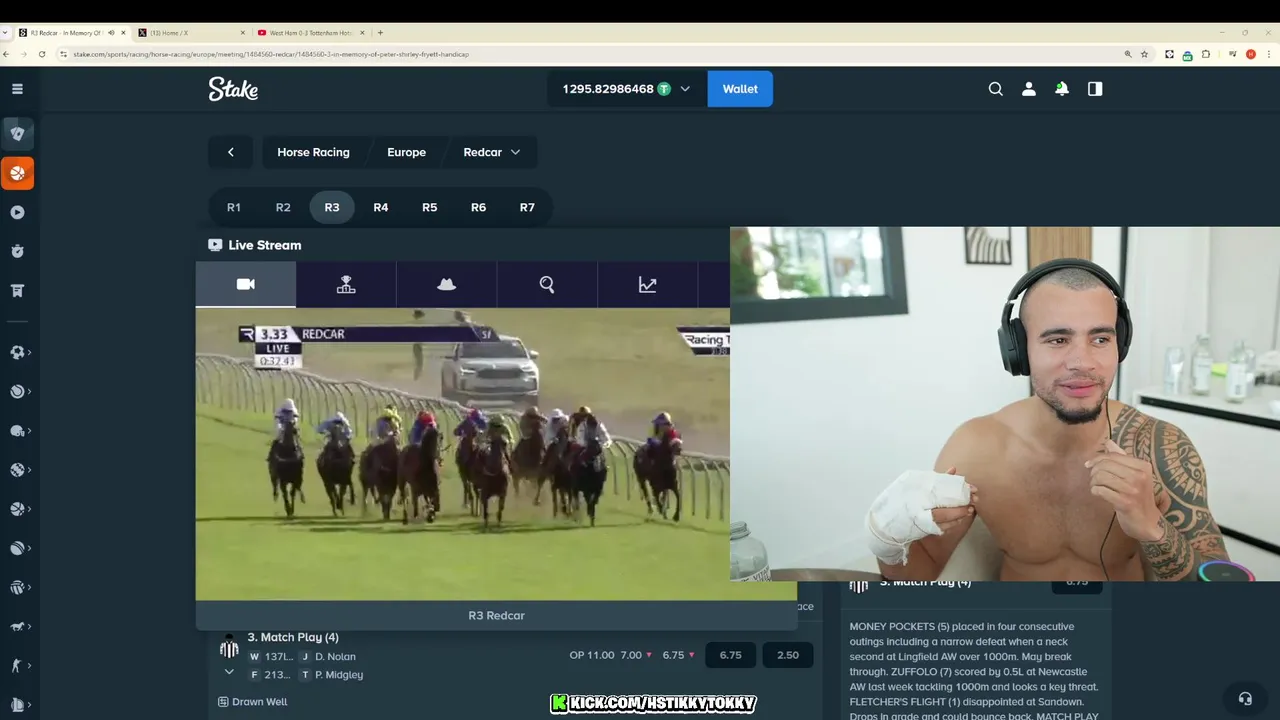Screen dimensions: 1280x720
Task: Click the Europe breadcrumb
Action: point(406,152)
